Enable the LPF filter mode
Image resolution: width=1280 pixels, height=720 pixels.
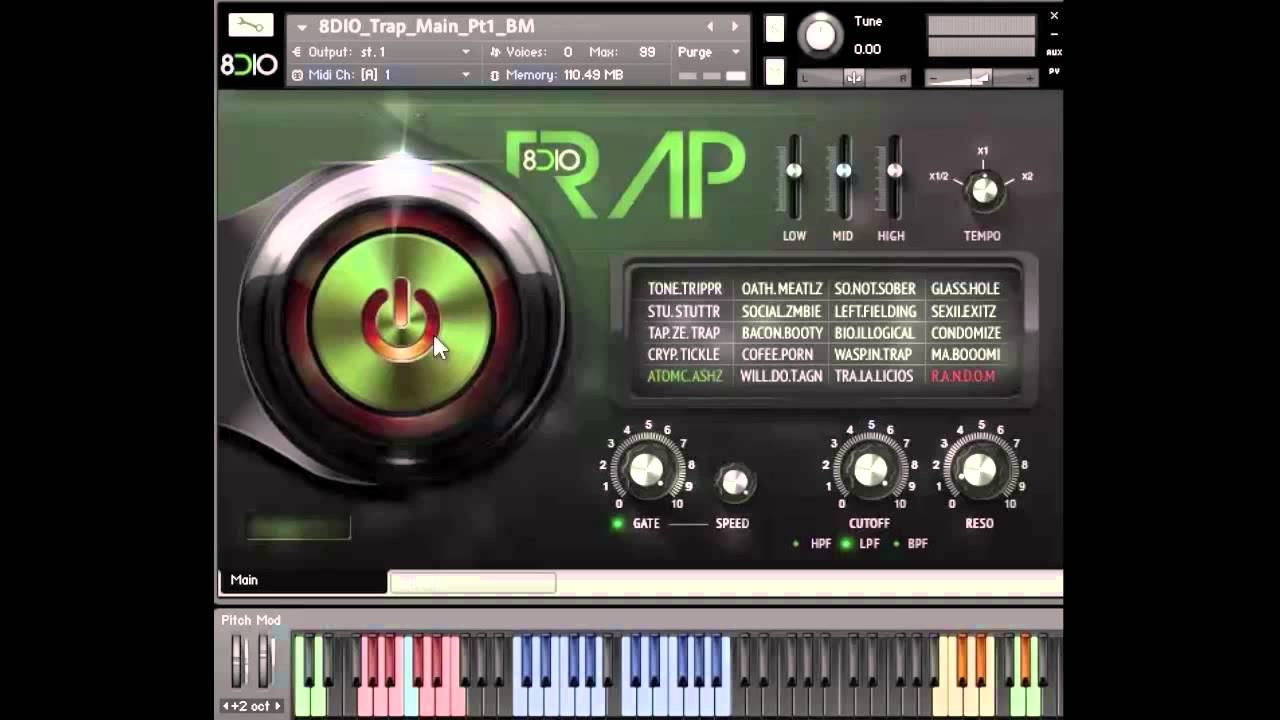click(x=846, y=544)
